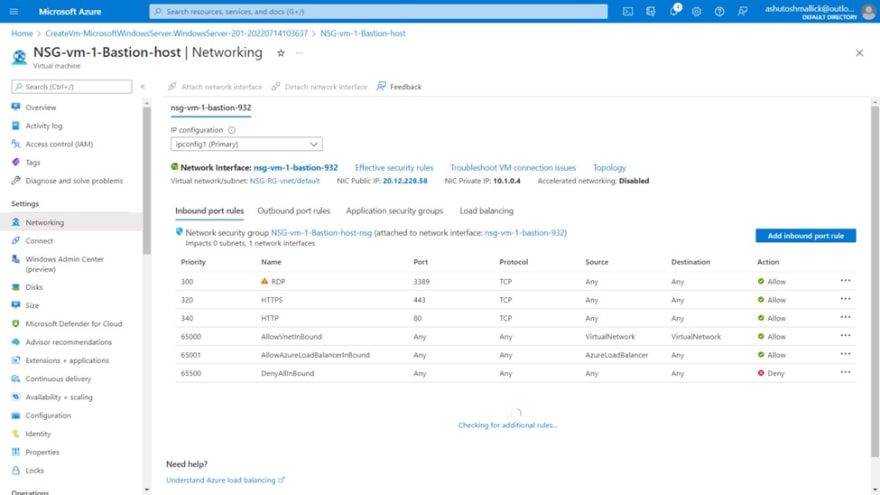Viewport: 880px width, 495px height.
Task: Open Windows Admin Center (preview)
Action: tap(64, 264)
